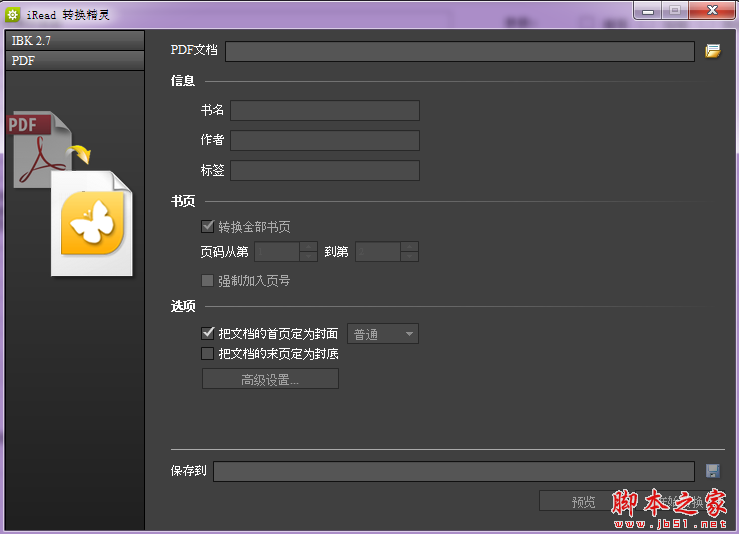Click the 页码从第 start page number field

[277, 252]
